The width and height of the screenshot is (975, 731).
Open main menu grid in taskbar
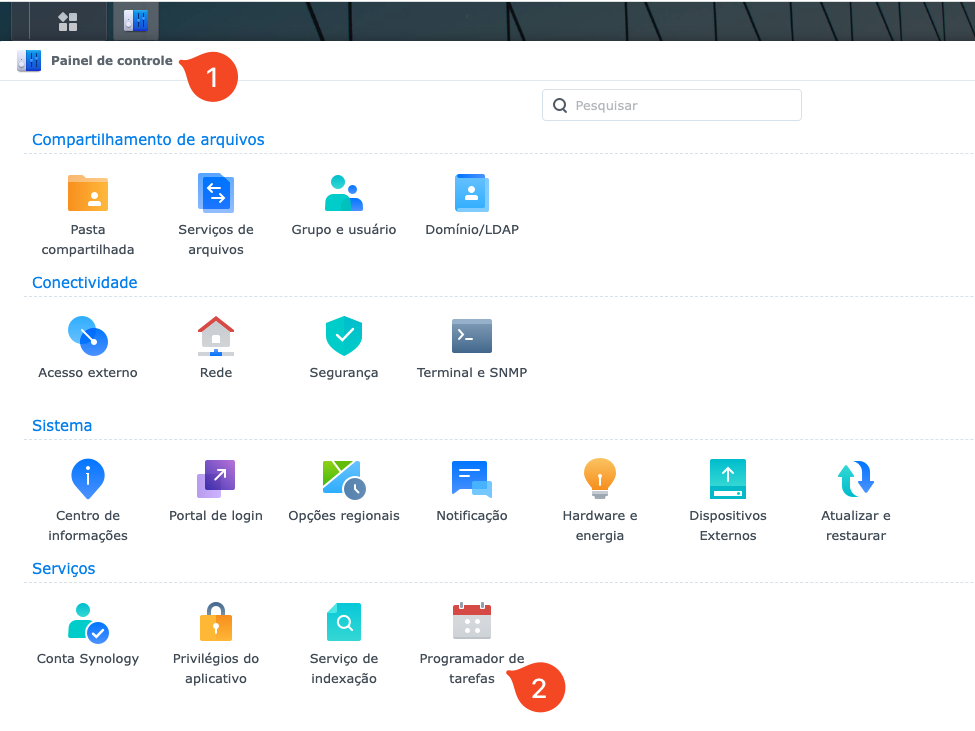(x=68, y=21)
